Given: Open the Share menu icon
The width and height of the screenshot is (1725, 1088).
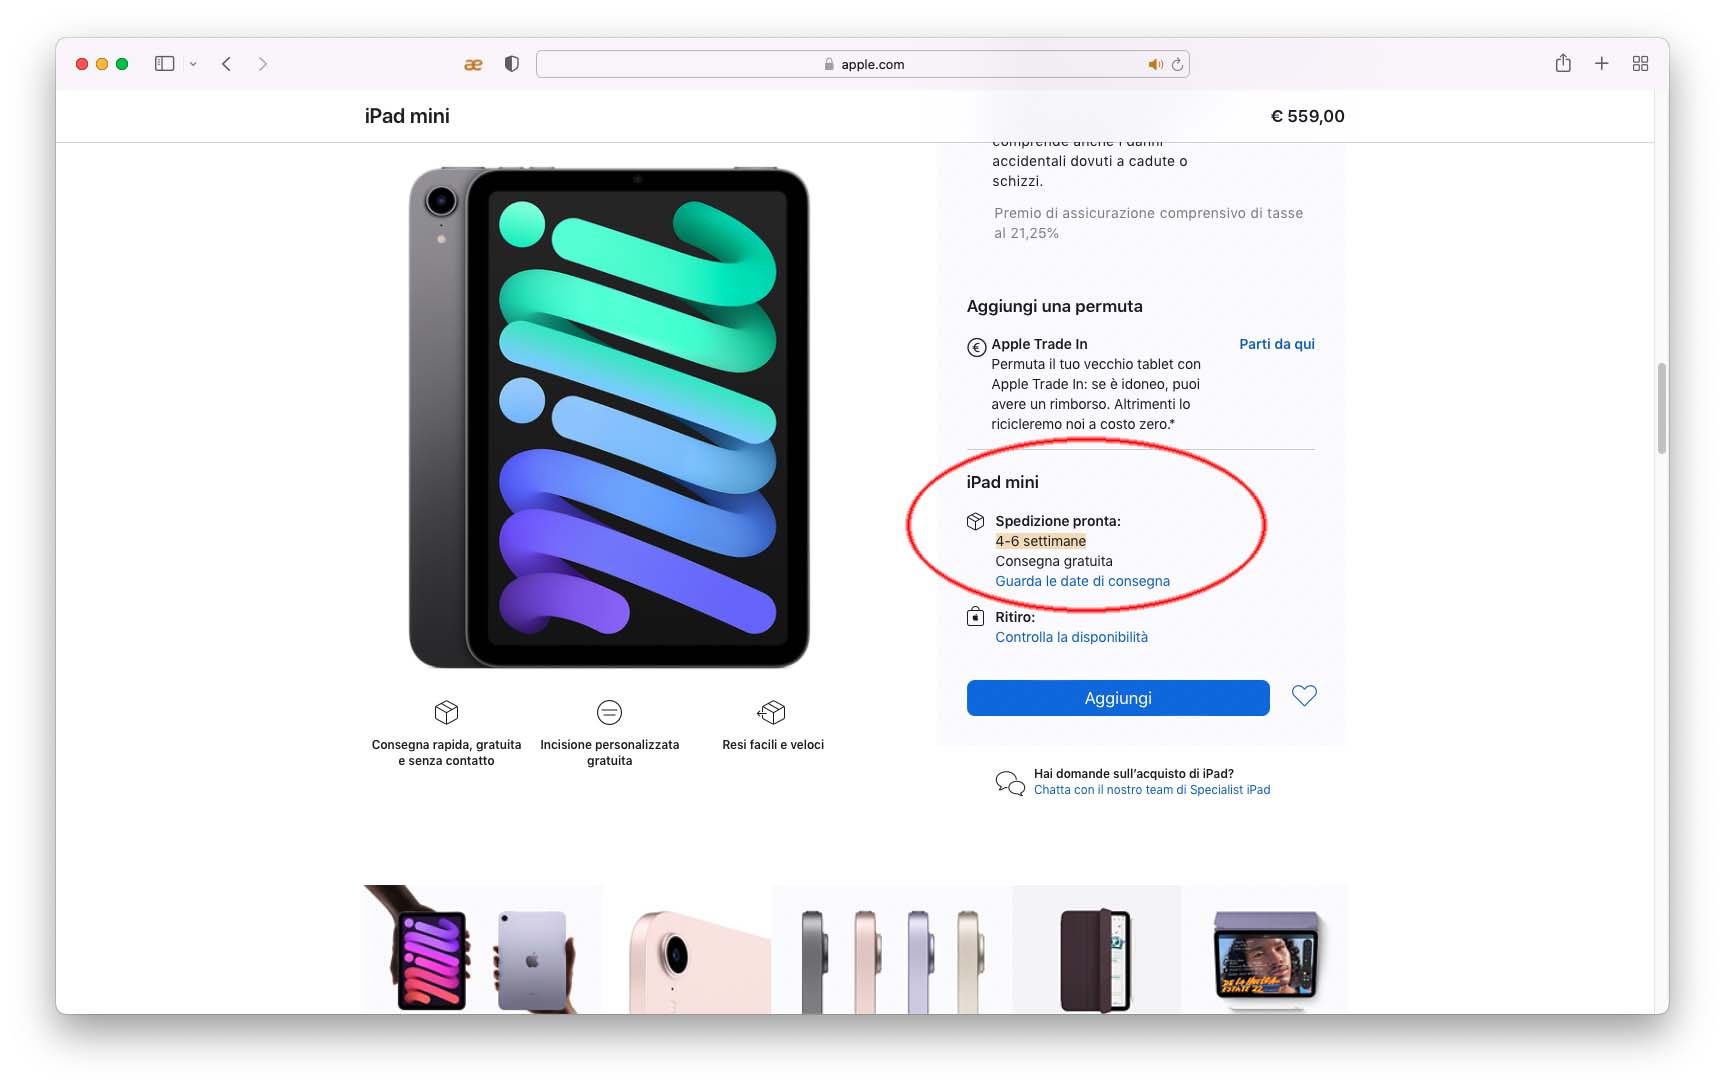Looking at the screenshot, I should click(1563, 63).
